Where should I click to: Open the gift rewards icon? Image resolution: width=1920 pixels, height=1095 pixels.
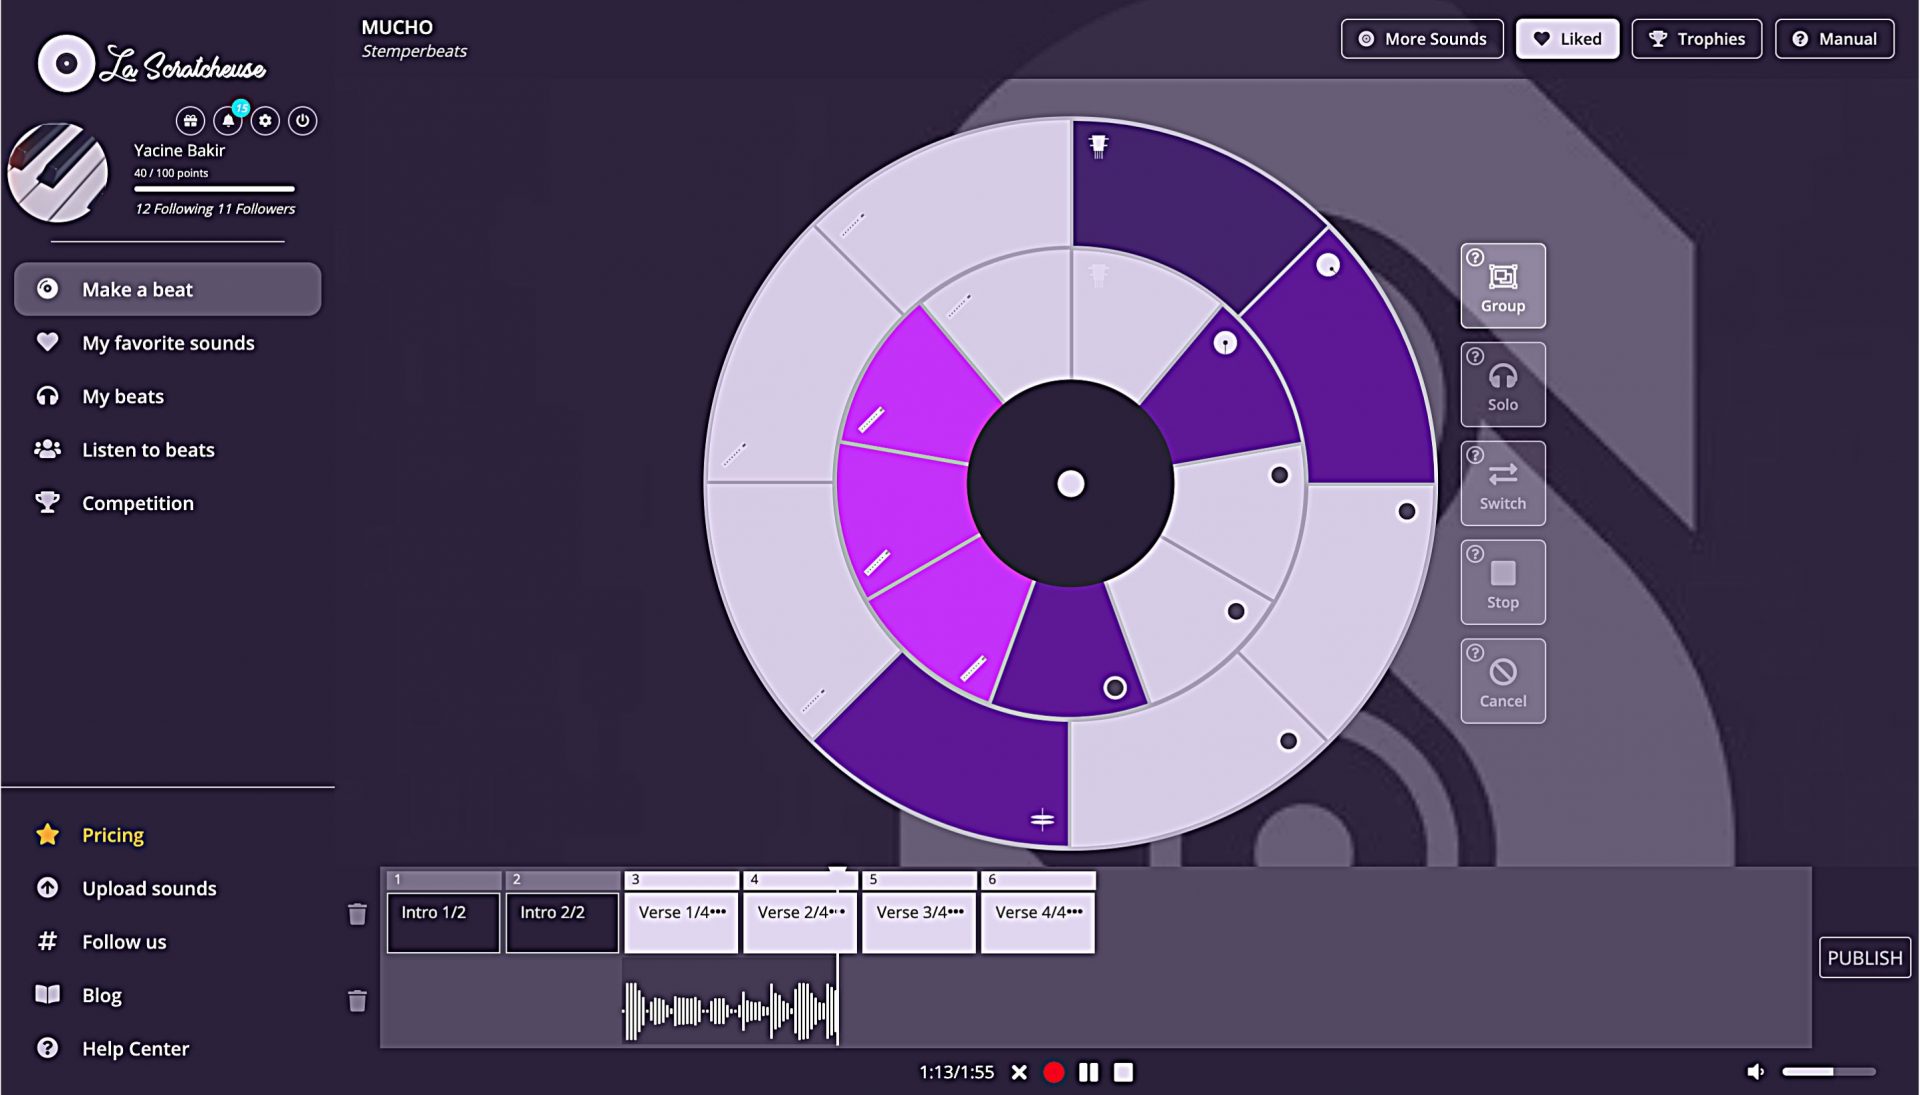pos(190,120)
